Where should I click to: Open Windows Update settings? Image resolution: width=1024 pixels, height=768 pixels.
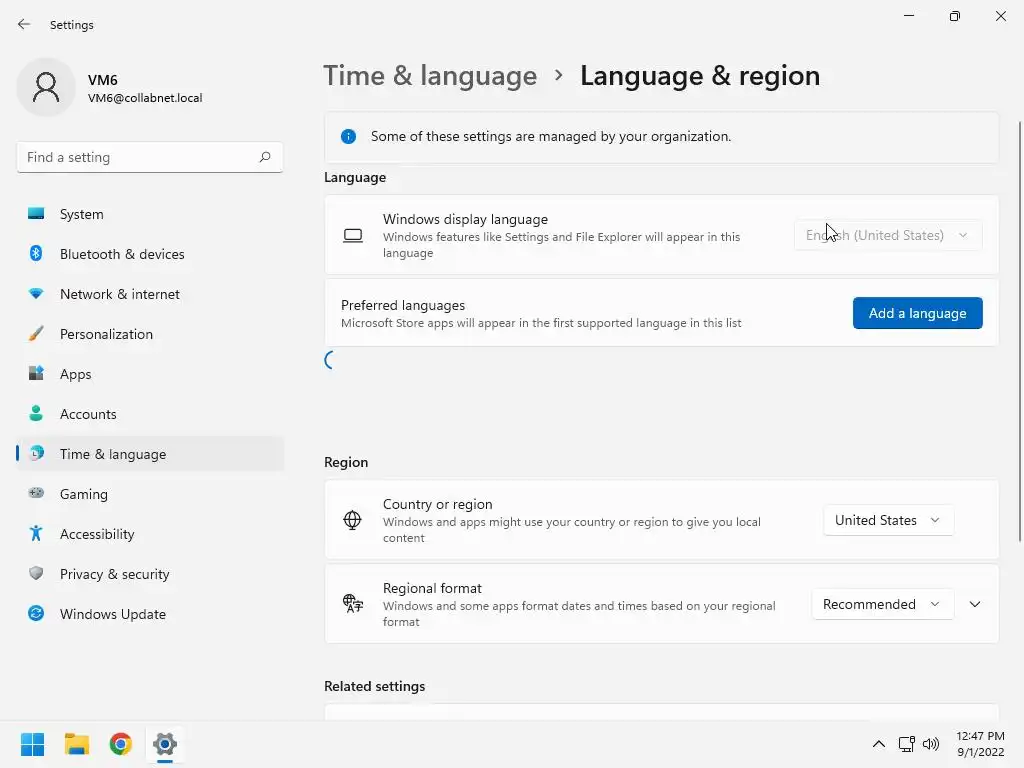click(150, 614)
